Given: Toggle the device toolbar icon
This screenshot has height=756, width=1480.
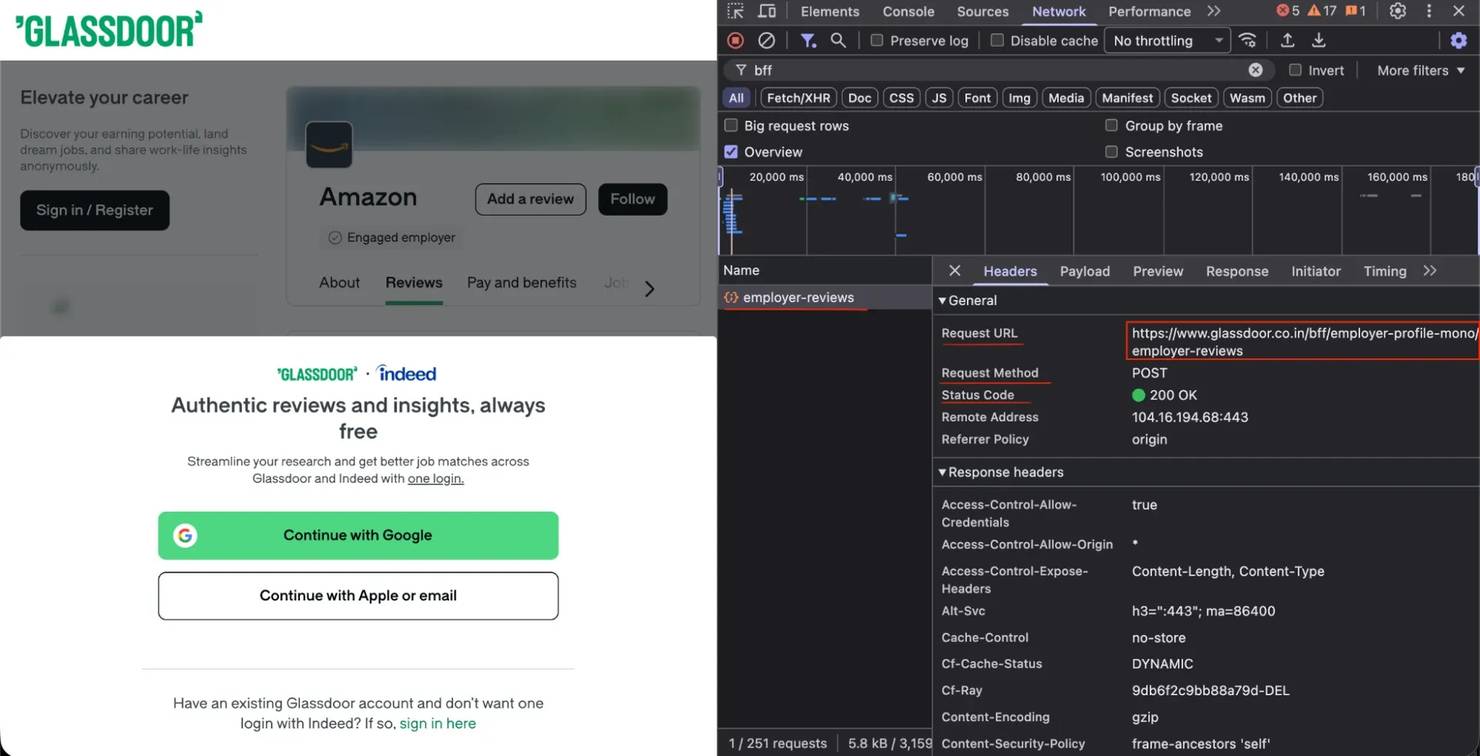Looking at the screenshot, I should click(767, 11).
